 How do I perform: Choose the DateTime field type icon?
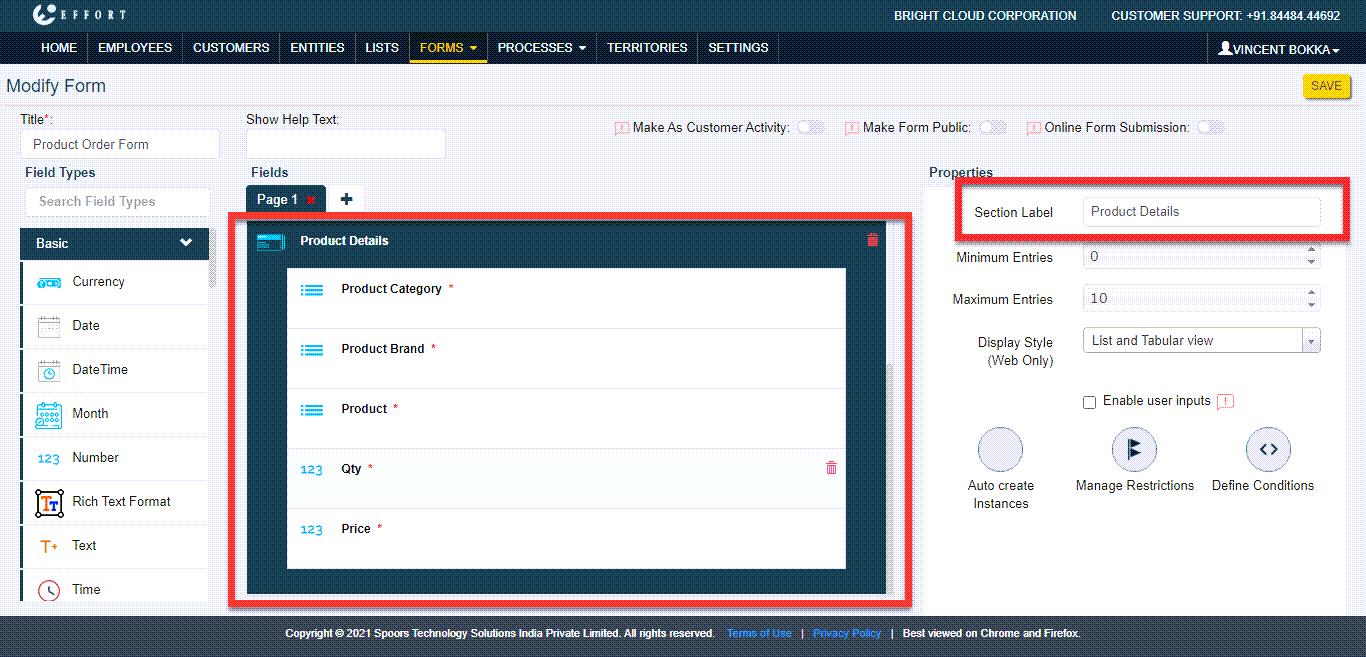(49, 370)
